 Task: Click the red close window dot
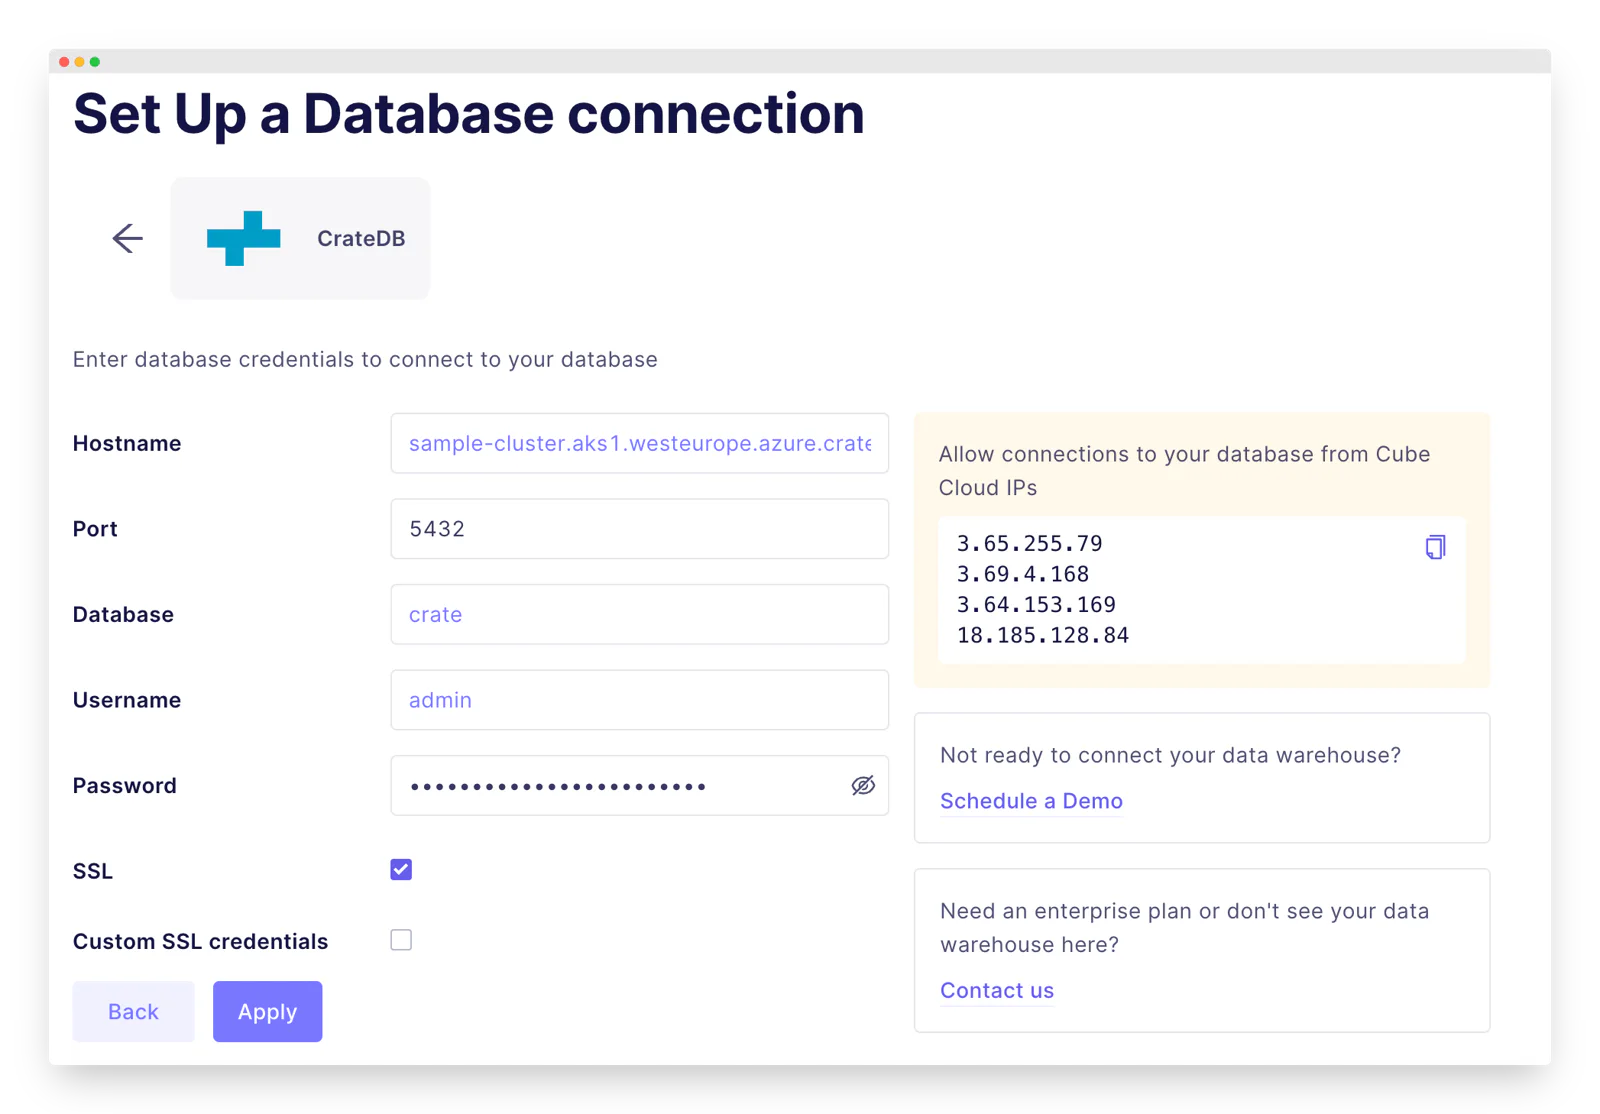pyautogui.click(x=64, y=62)
